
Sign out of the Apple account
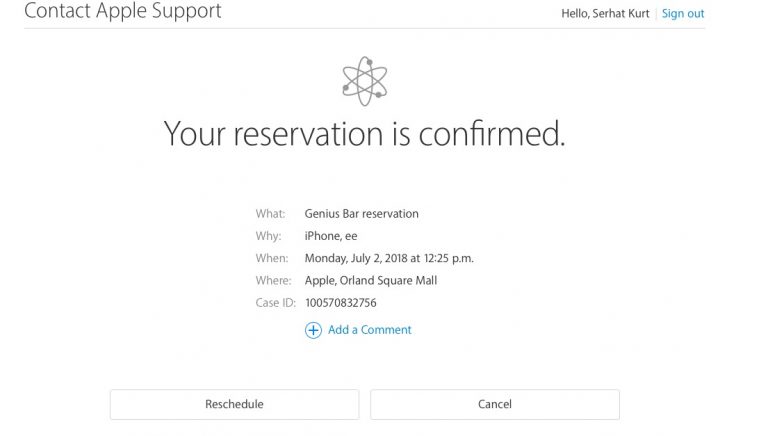pyautogui.click(x=683, y=14)
